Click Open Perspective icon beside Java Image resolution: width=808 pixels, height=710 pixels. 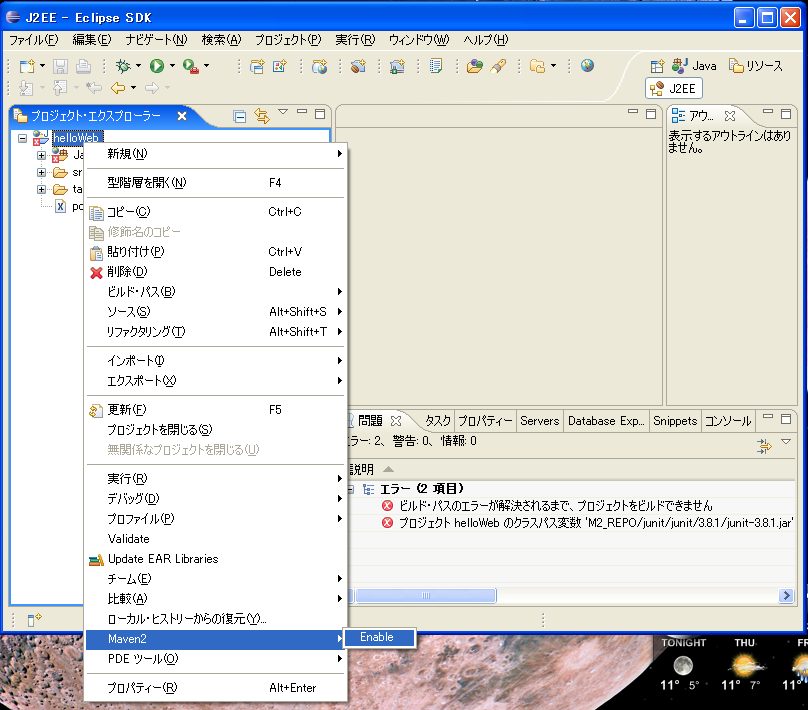pos(658,65)
